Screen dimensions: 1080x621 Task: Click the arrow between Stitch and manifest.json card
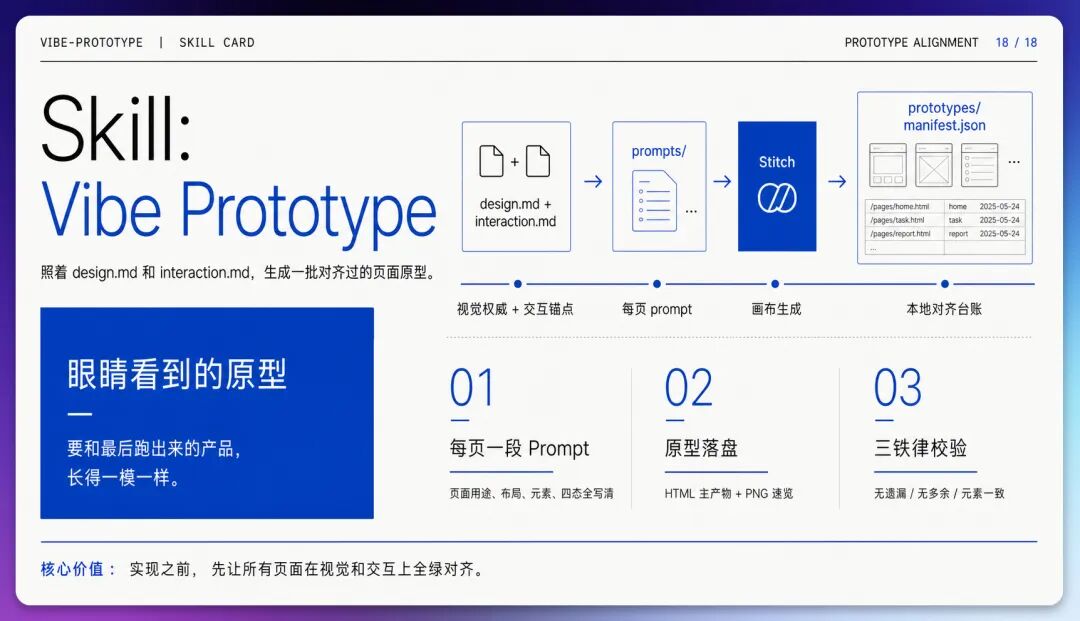click(x=837, y=181)
